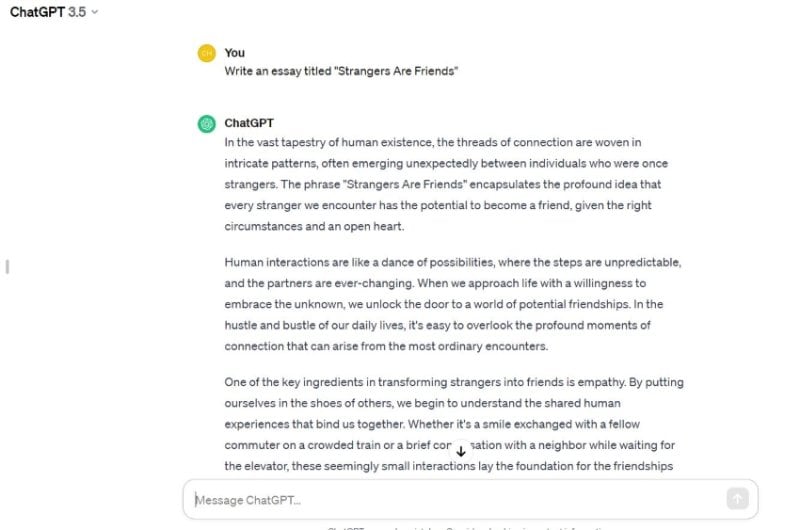Click the line "circumstances and an open heart."
Screen dimensions: 800x530
(x=314, y=226)
